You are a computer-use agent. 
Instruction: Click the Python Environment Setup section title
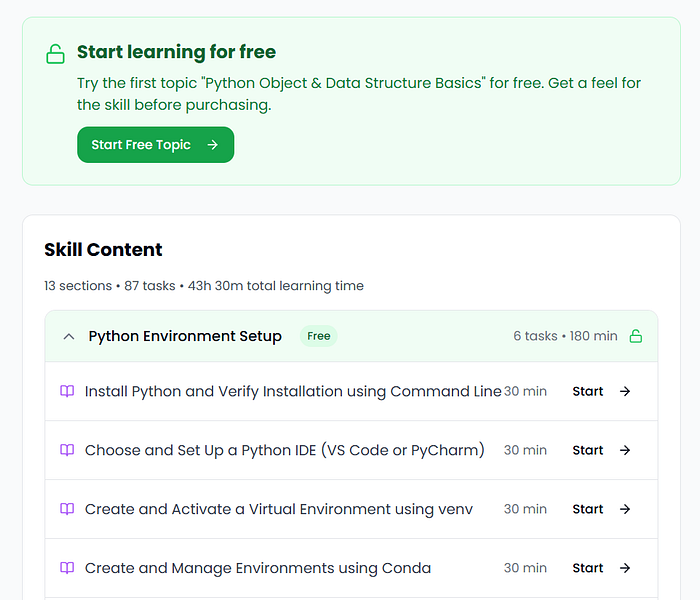tap(185, 336)
